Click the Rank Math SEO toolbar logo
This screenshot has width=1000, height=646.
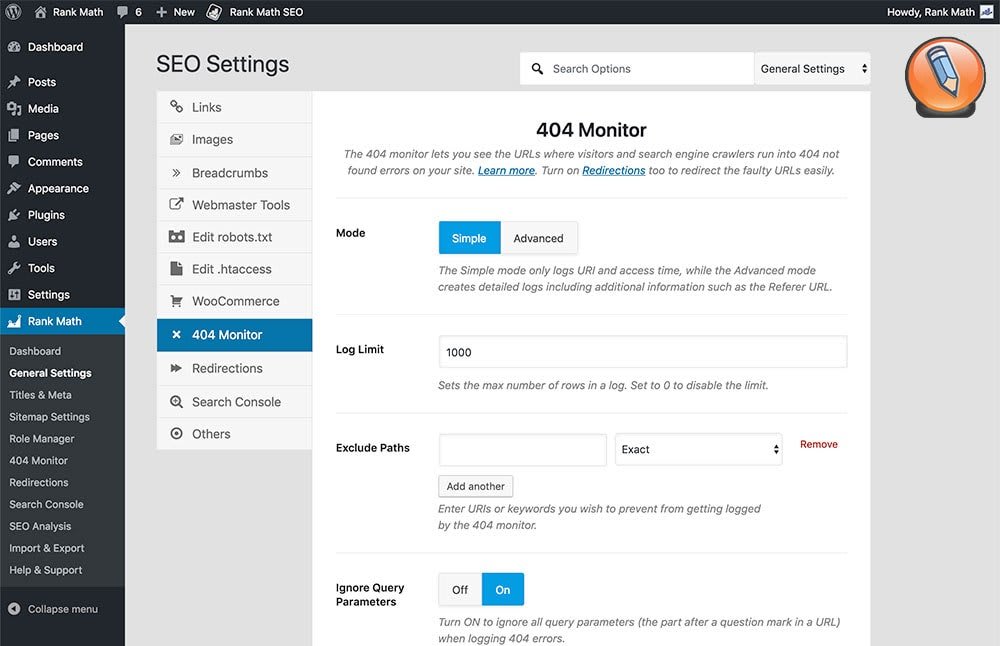point(214,12)
